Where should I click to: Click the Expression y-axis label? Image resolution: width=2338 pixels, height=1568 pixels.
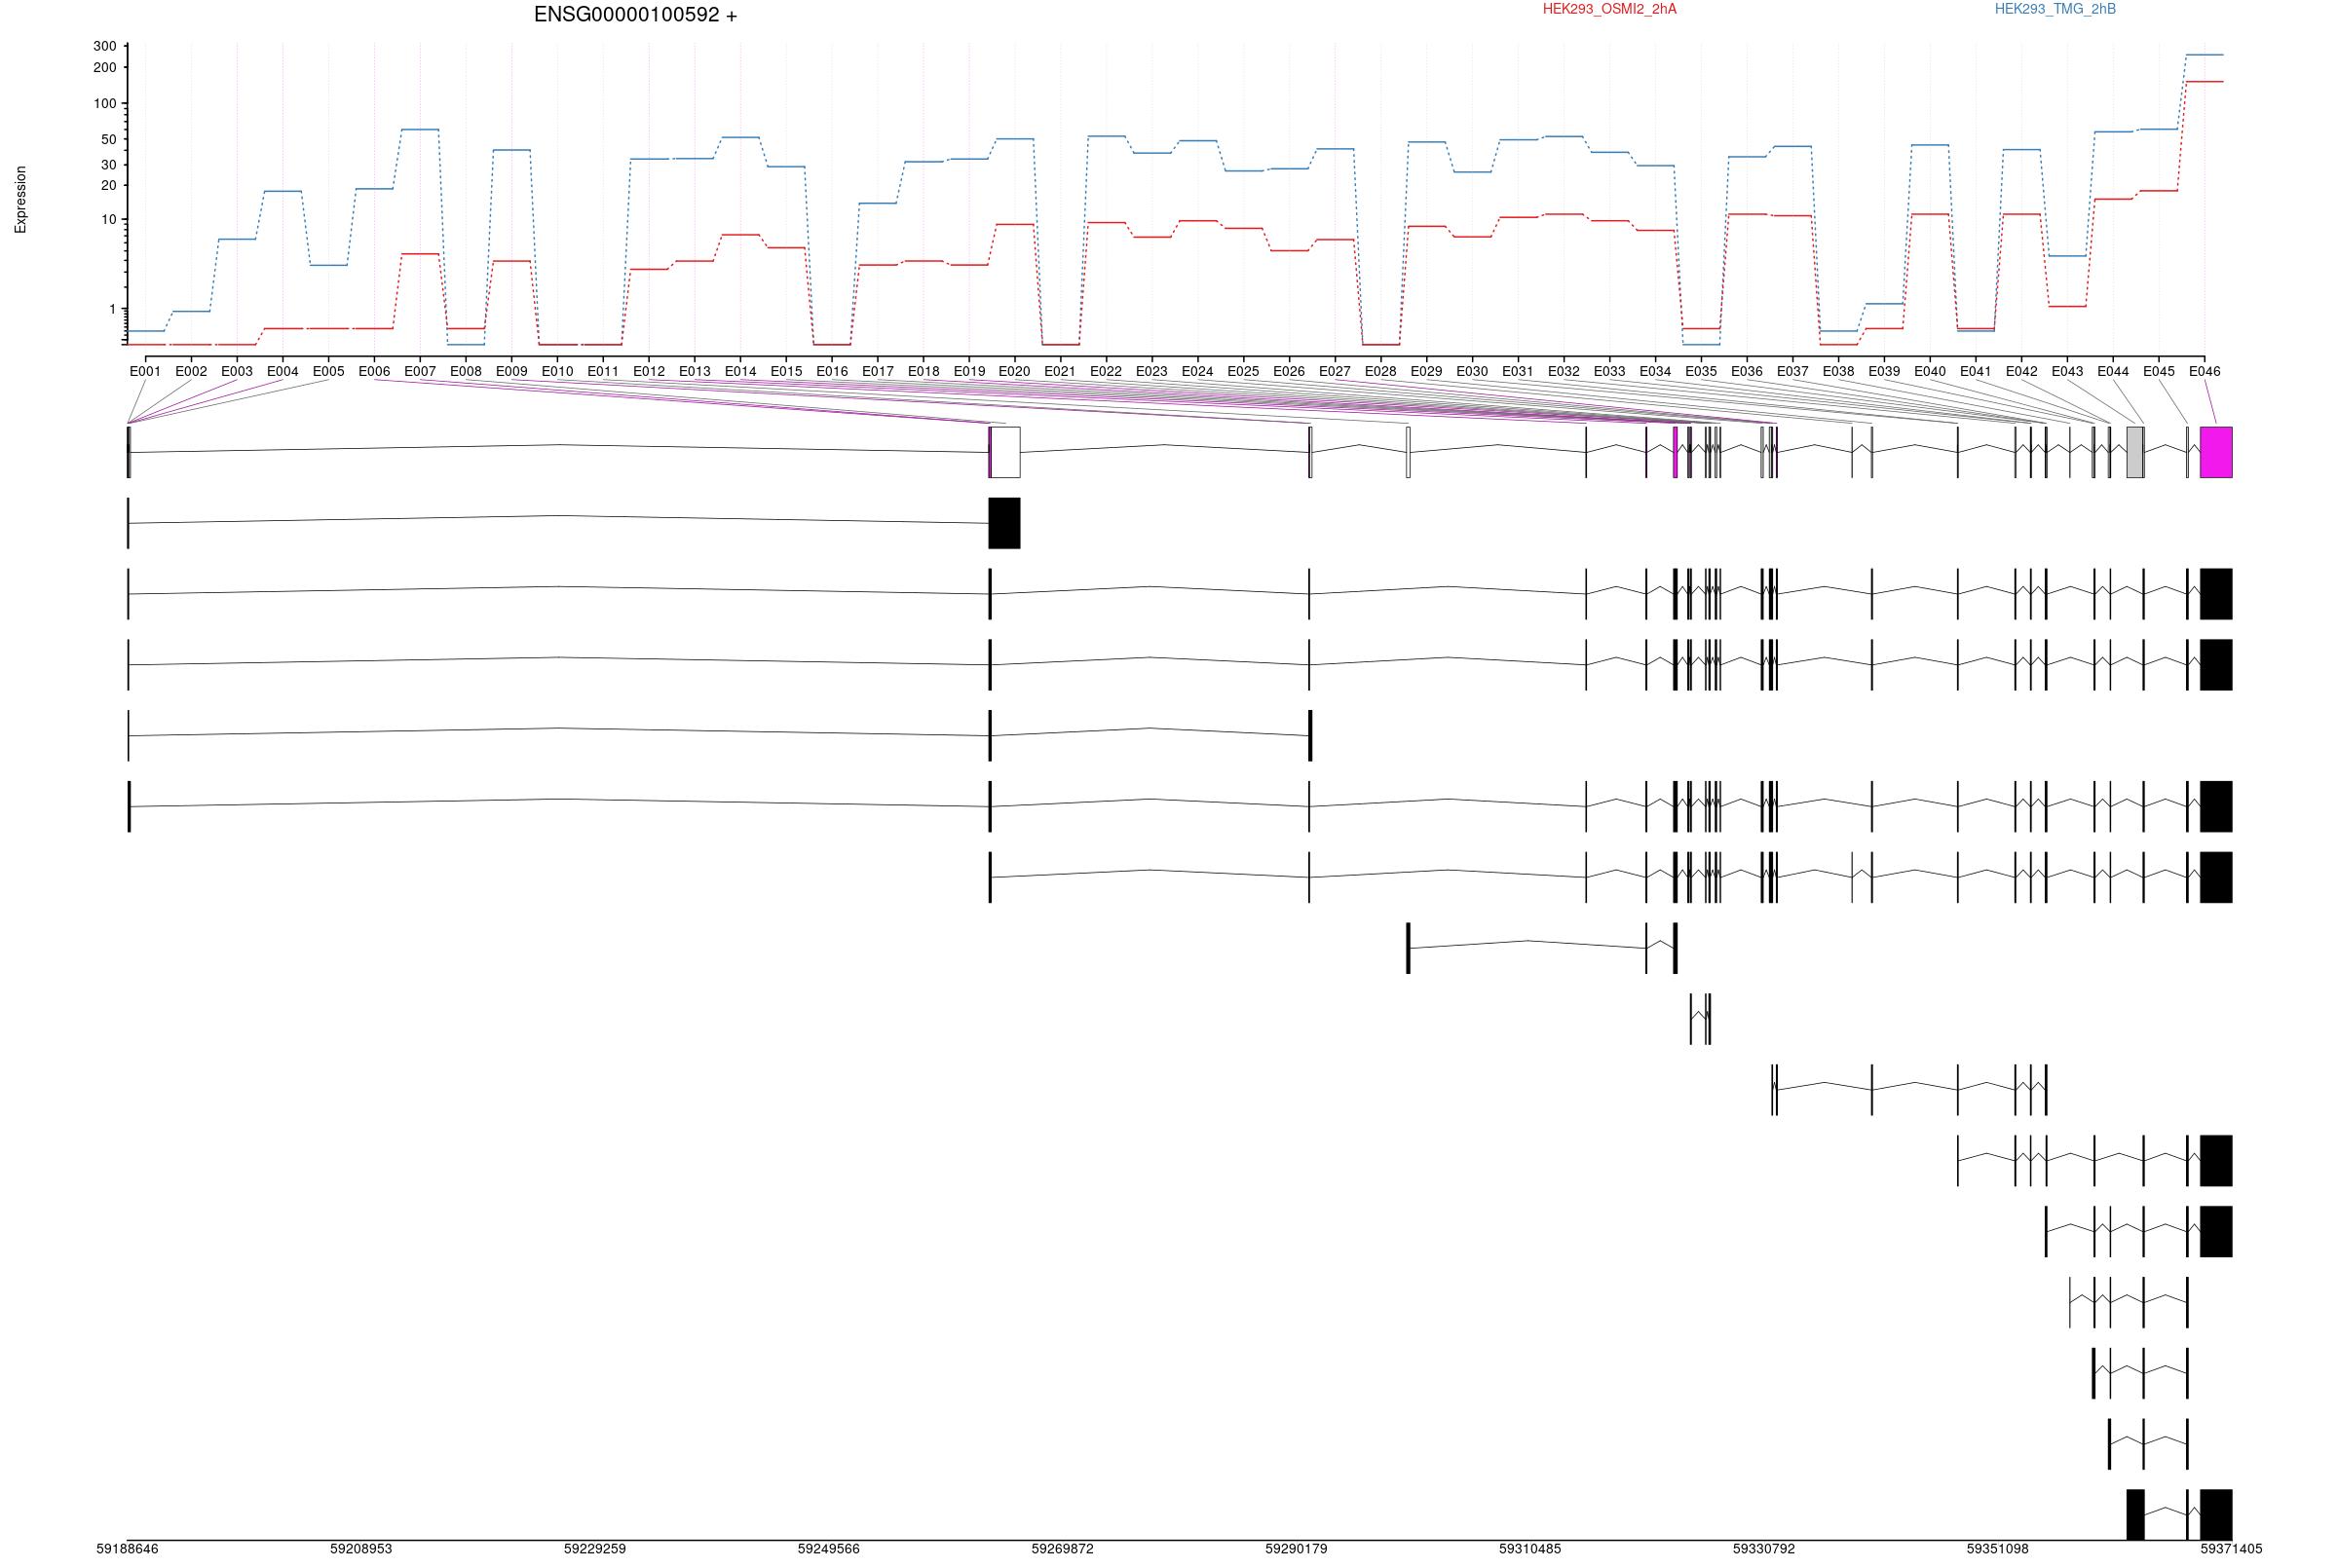(20, 200)
